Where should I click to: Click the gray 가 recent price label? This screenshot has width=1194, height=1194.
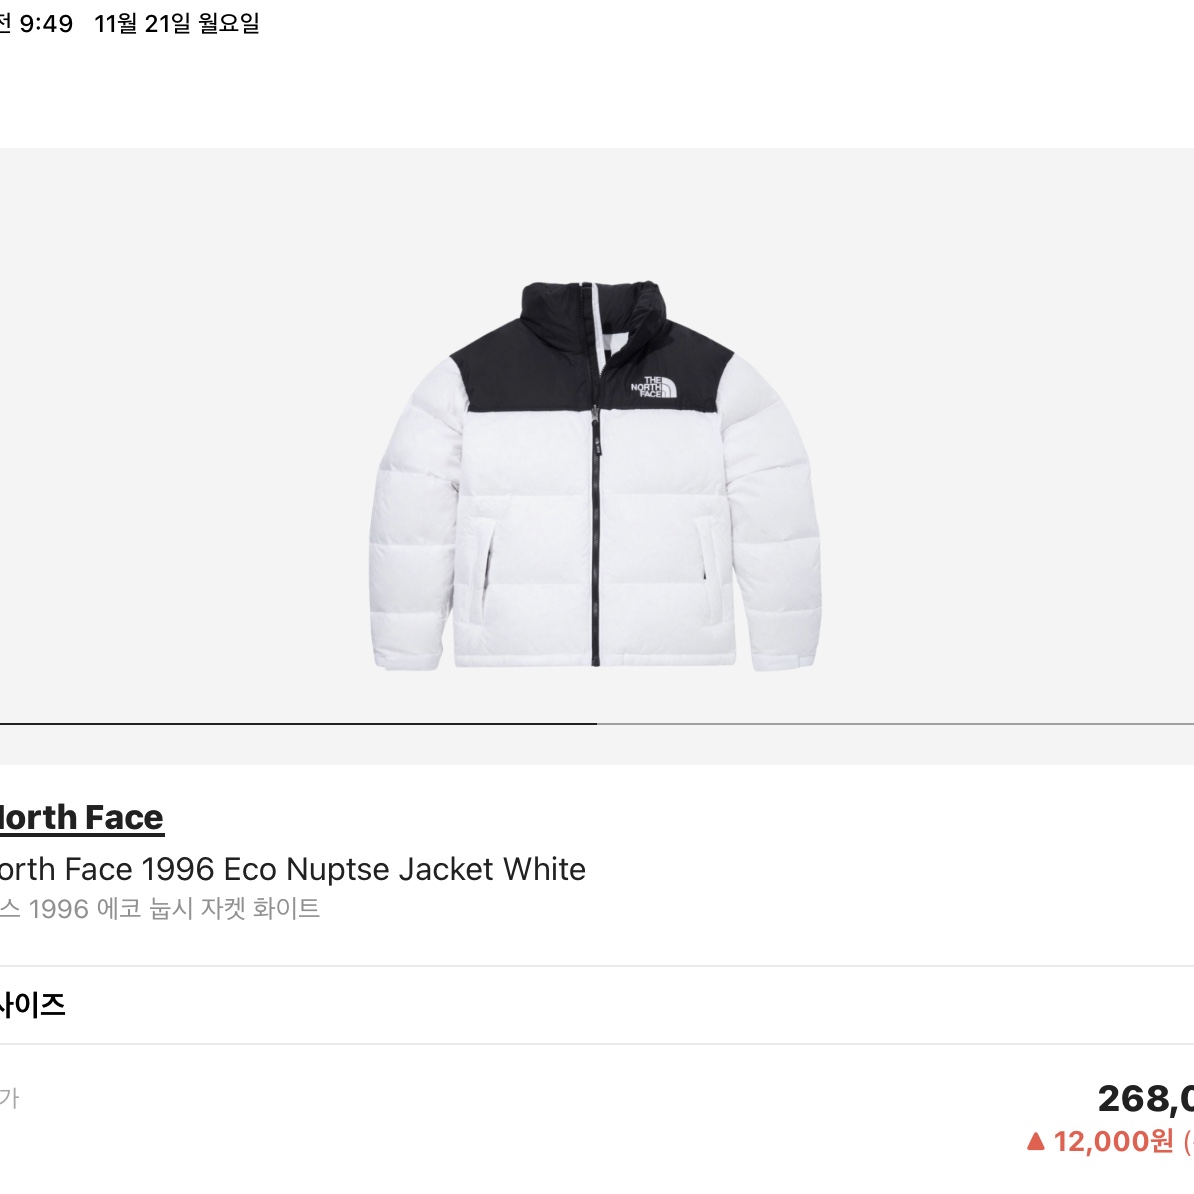pyautogui.click(x=9, y=1098)
